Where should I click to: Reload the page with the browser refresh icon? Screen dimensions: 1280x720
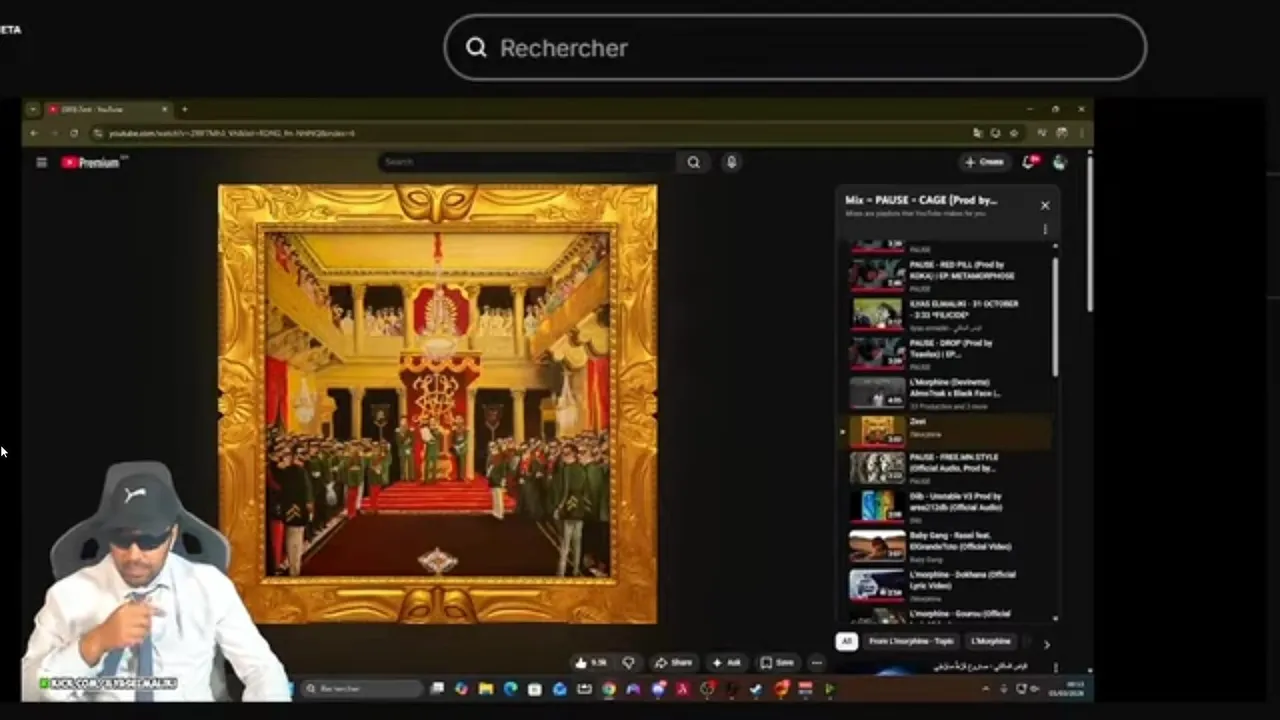click(x=74, y=133)
